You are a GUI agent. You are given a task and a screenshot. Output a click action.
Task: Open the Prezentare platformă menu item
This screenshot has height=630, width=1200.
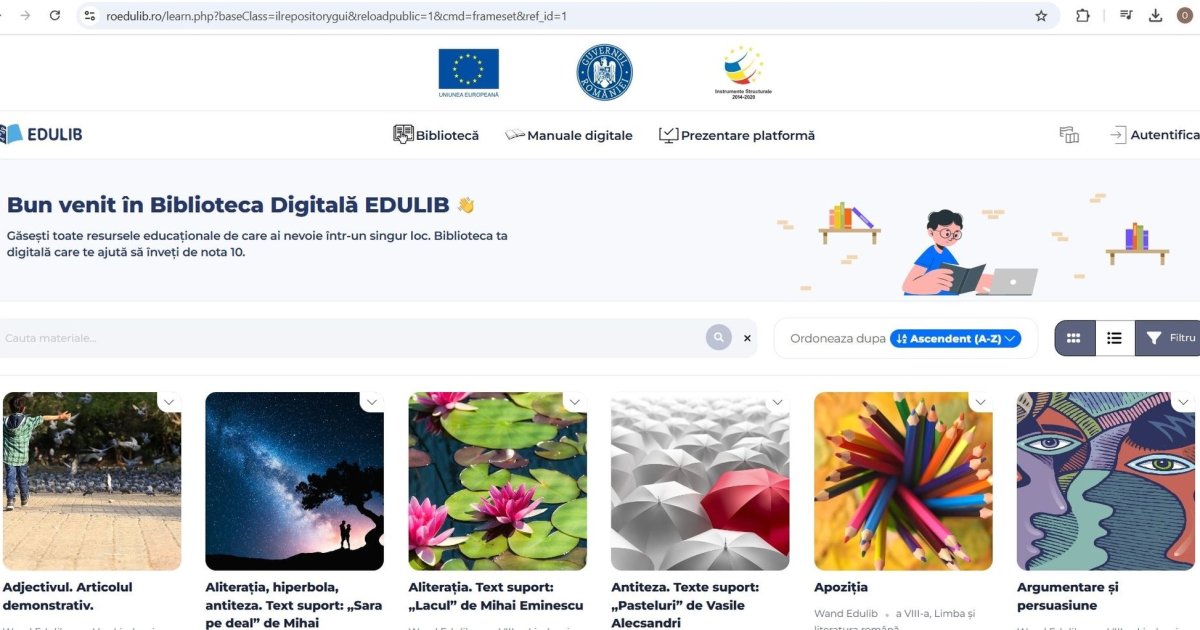(737, 135)
